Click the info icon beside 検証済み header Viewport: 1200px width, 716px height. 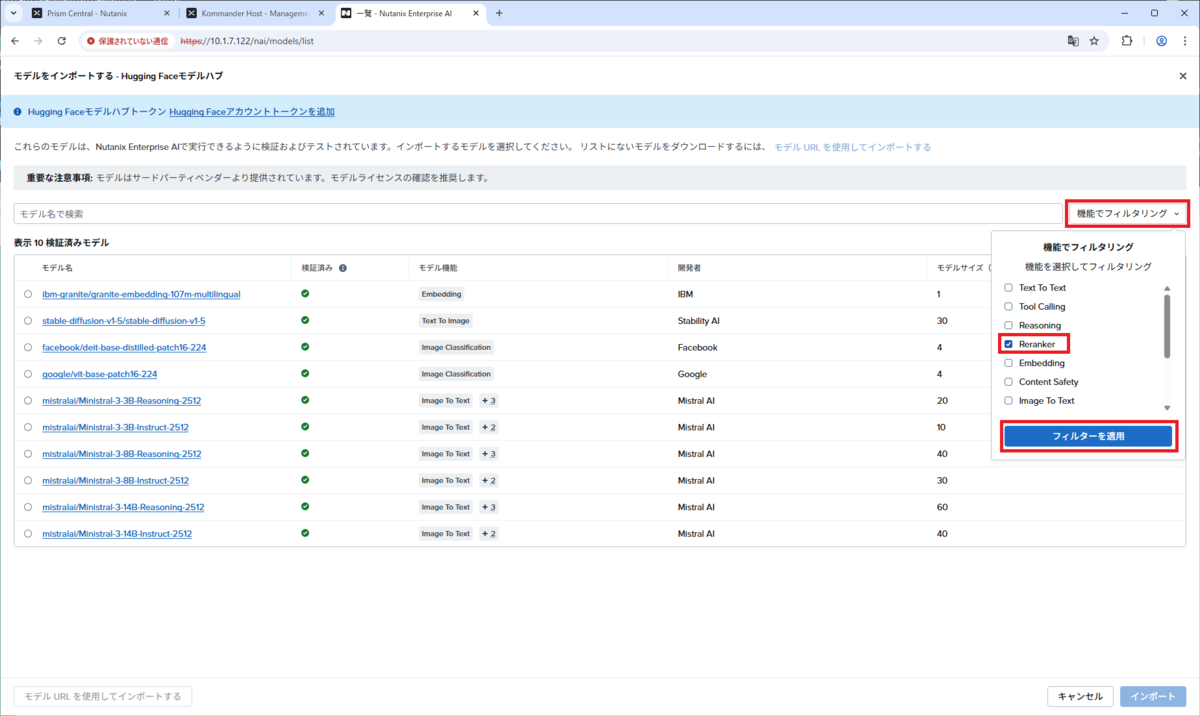(x=342, y=268)
